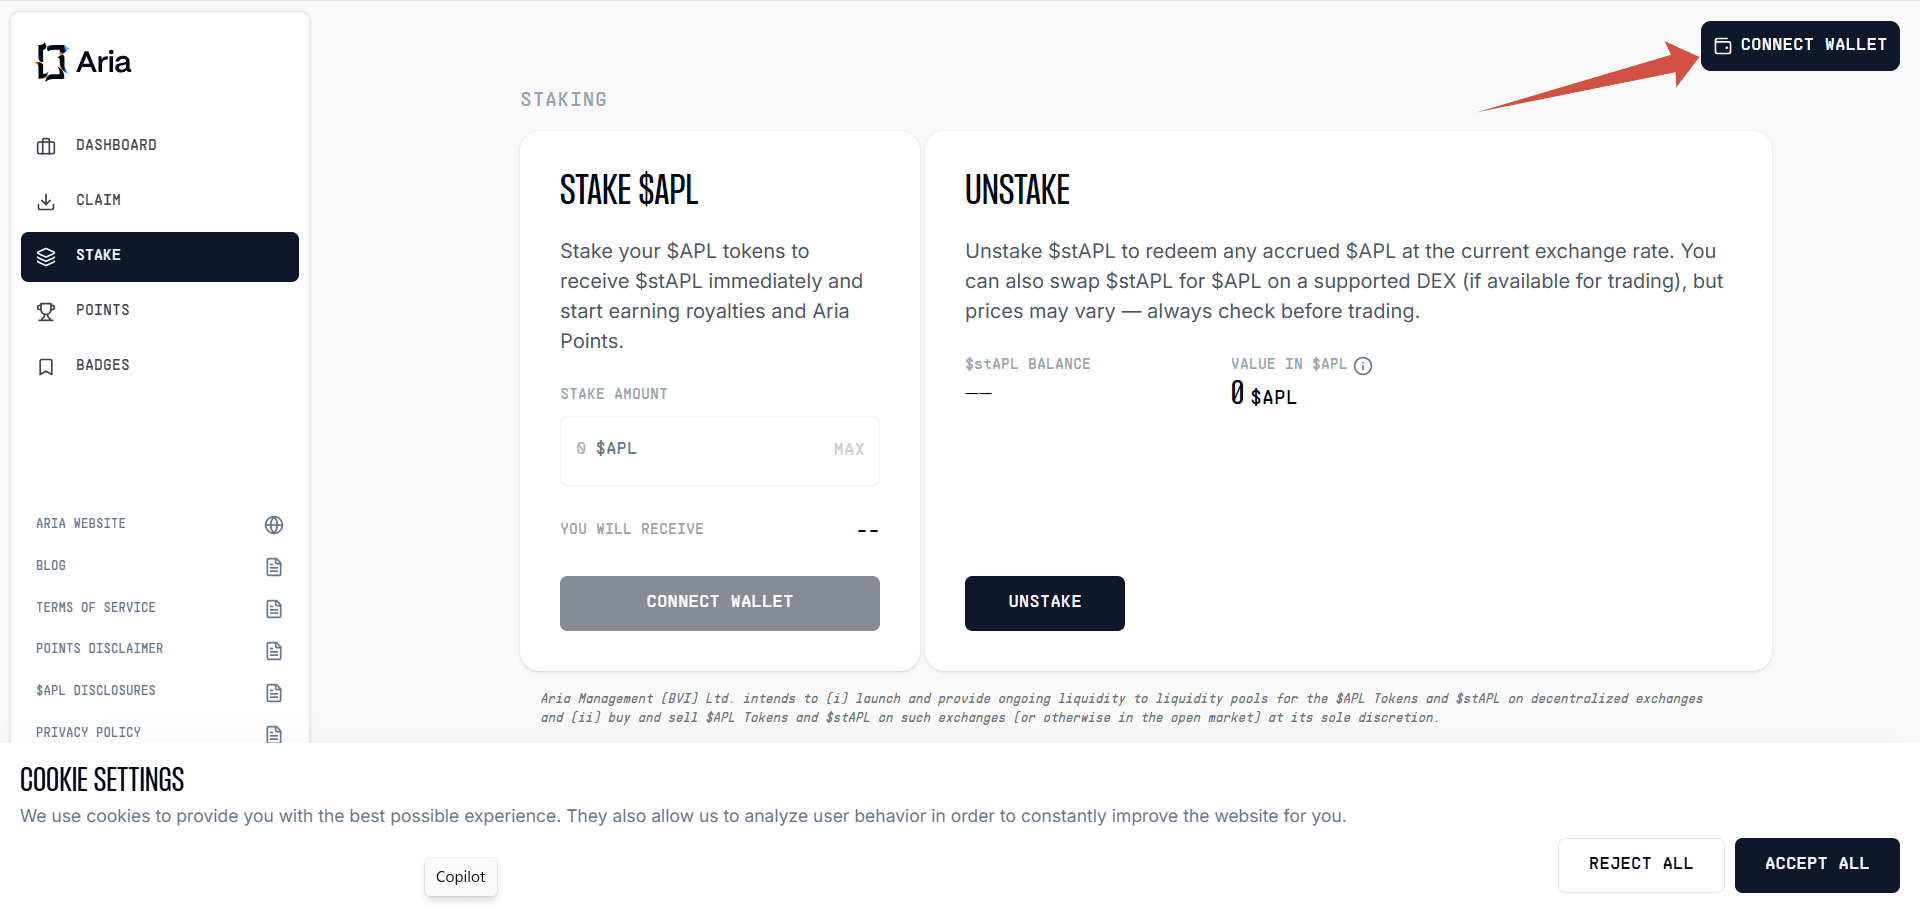Click the document icon beside Blog
The image size is (1920, 912).
click(x=274, y=567)
